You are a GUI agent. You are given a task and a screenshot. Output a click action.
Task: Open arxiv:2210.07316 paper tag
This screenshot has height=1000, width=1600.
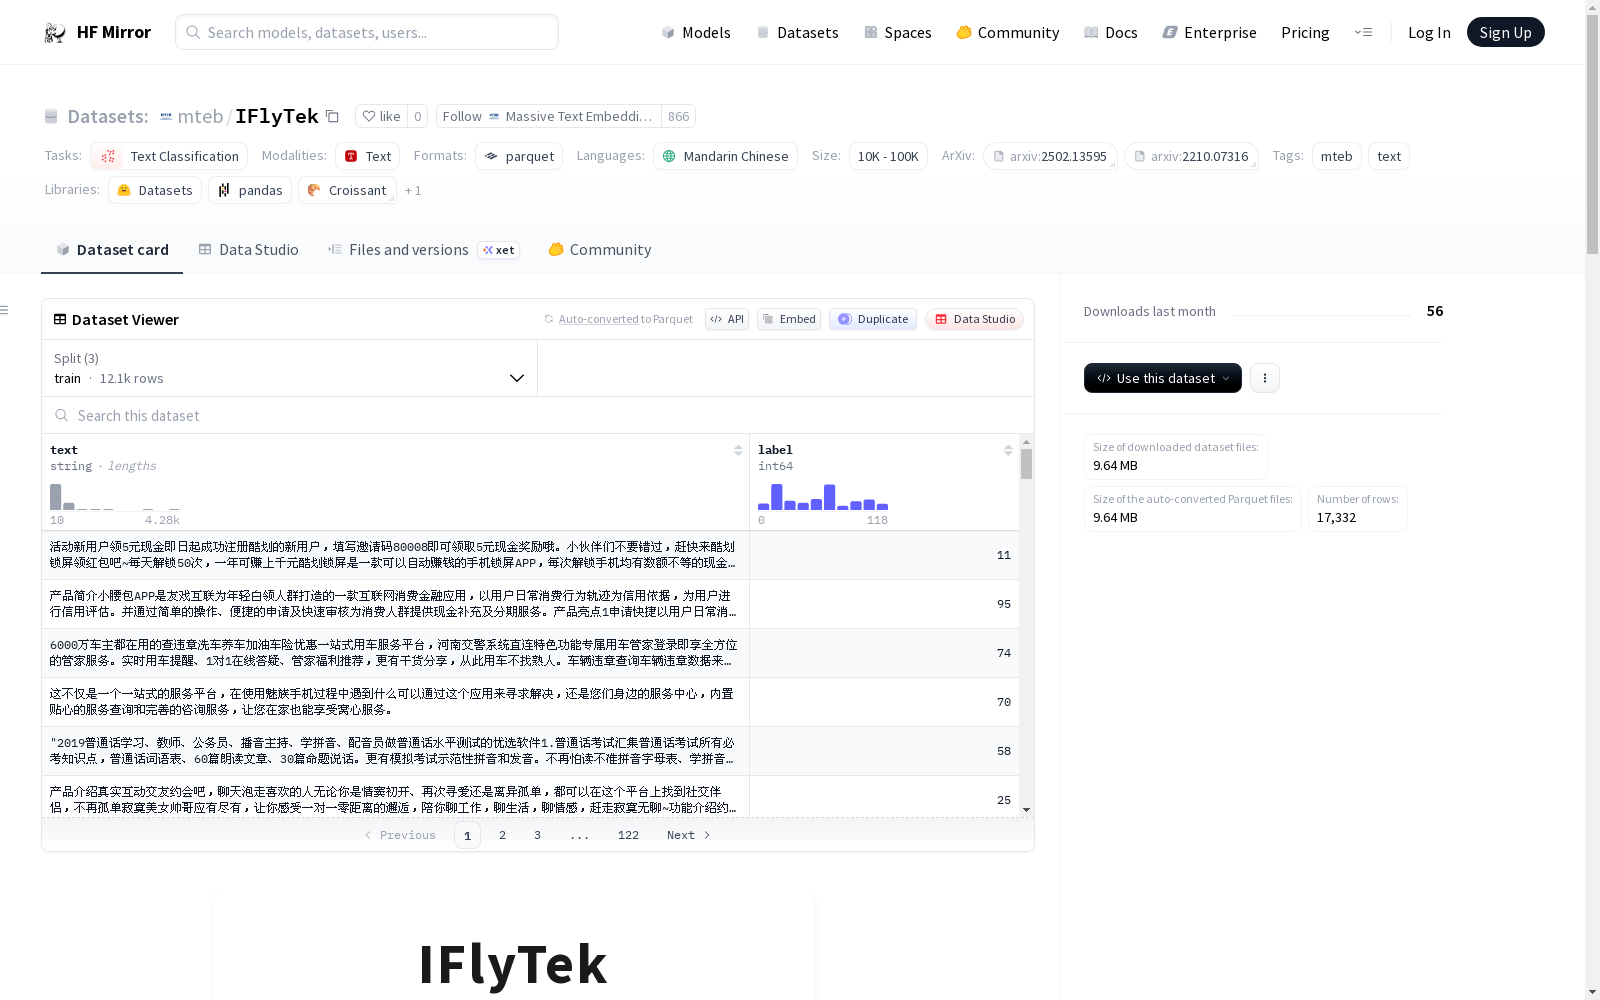tap(1191, 156)
